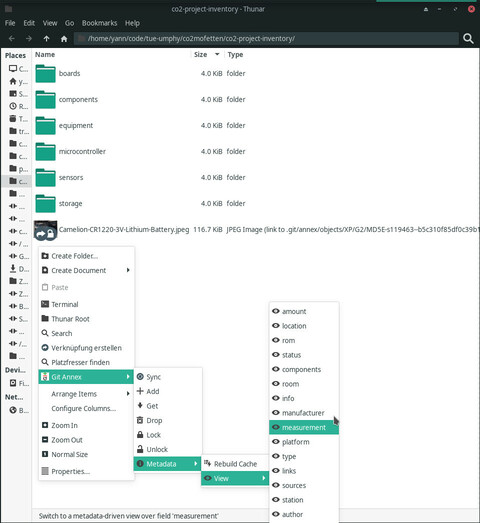Open the Metadata submenu
Image resolution: width=480 pixels, height=523 pixels.
click(x=167, y=464)
